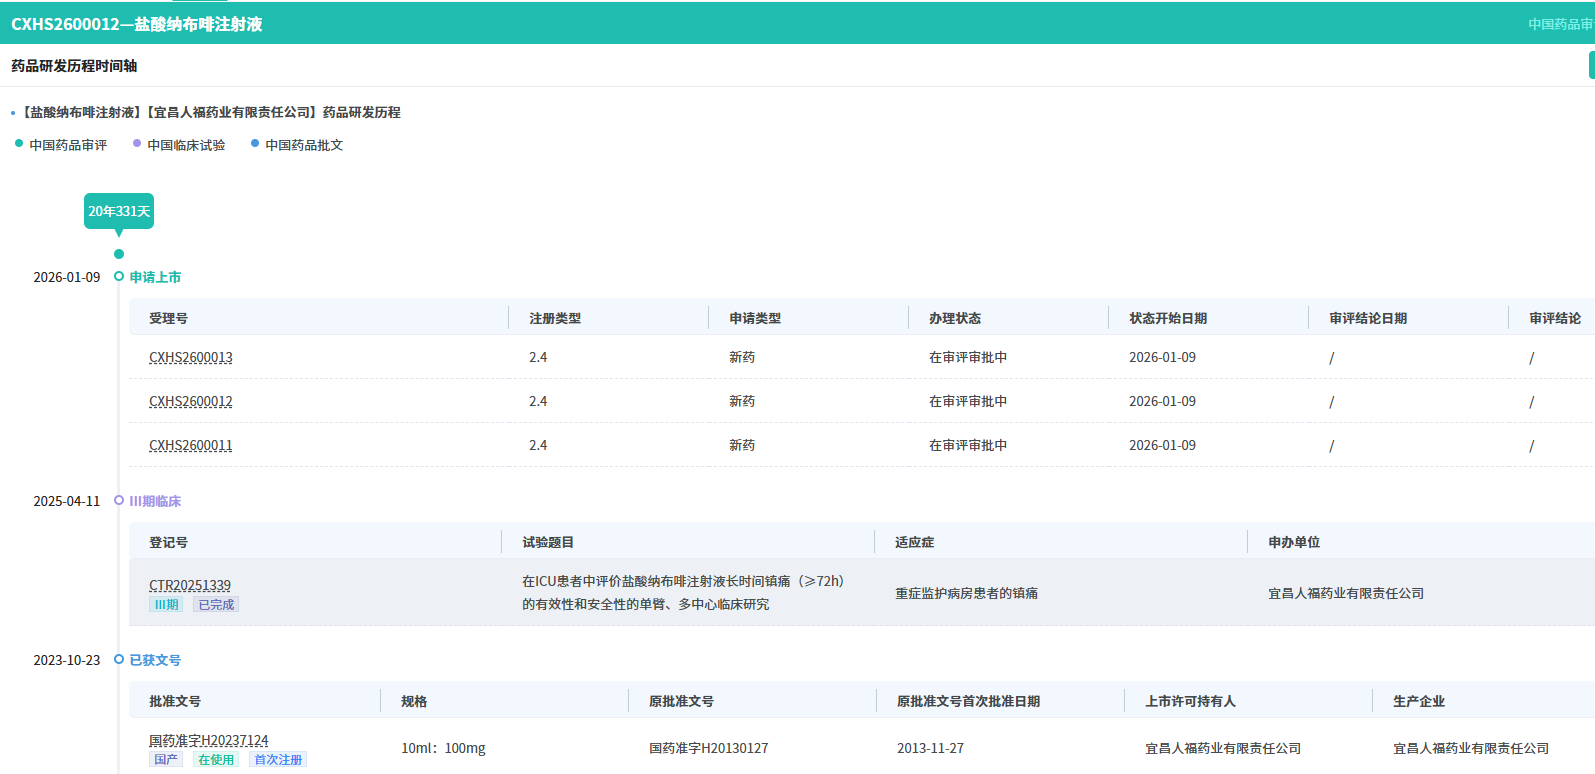Click the 申请上市 stage heading

click(x=155, y=277)
